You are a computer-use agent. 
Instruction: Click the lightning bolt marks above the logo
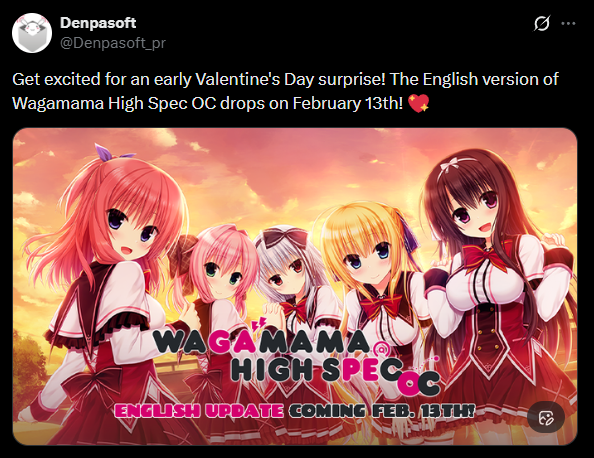(260, 324)
